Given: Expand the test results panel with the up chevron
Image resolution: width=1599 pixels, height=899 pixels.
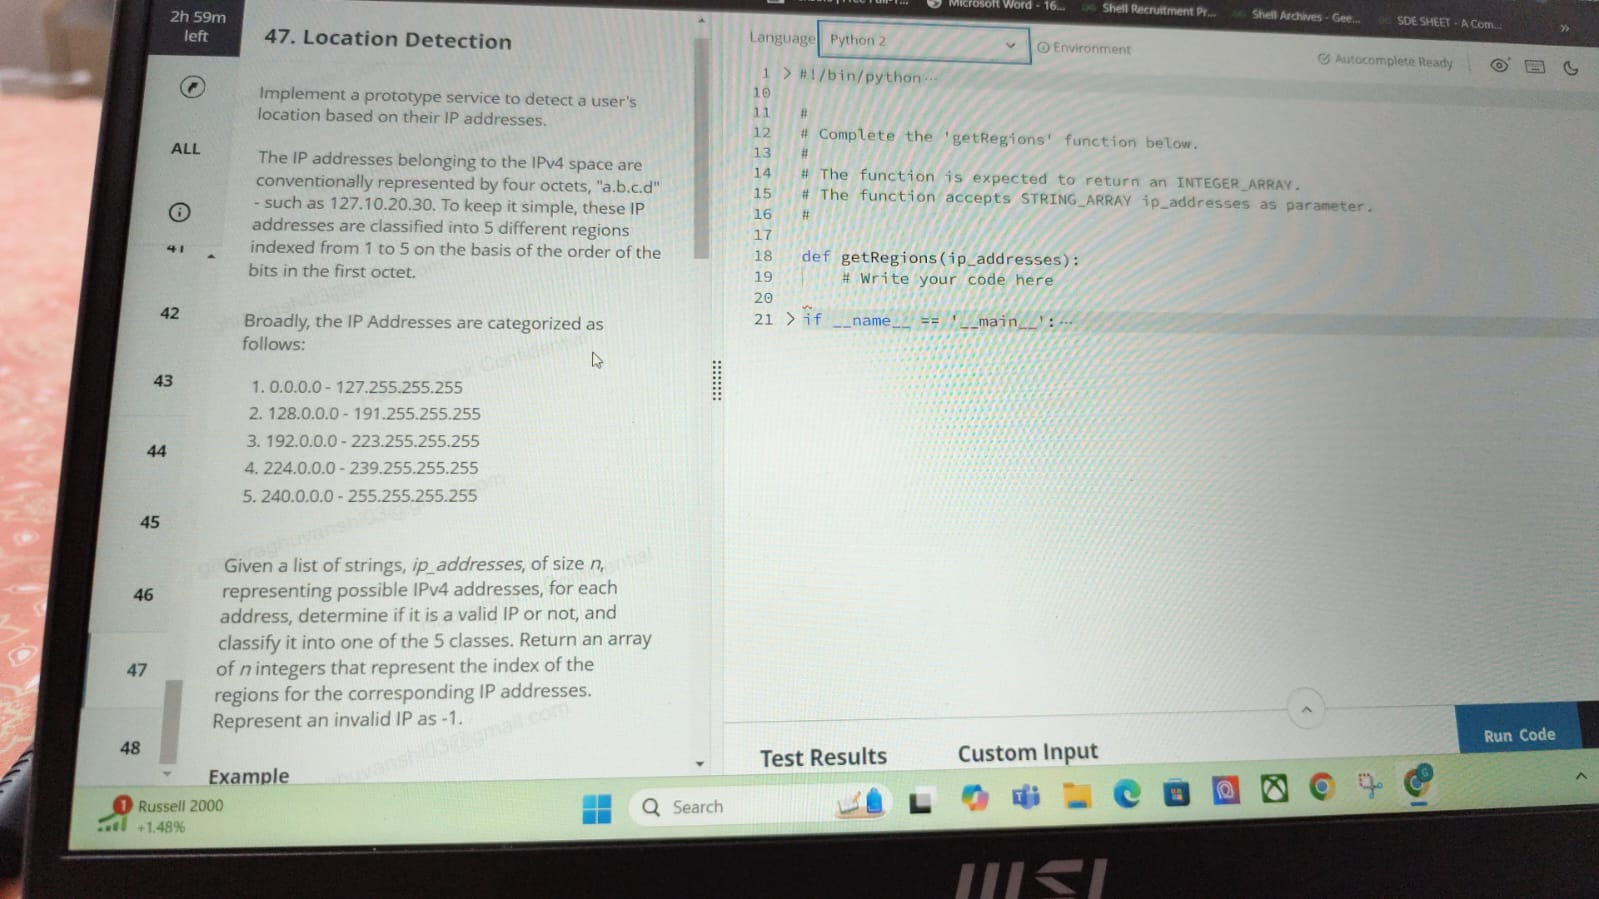Looking at the screenshot, I should click(1306, 709).
